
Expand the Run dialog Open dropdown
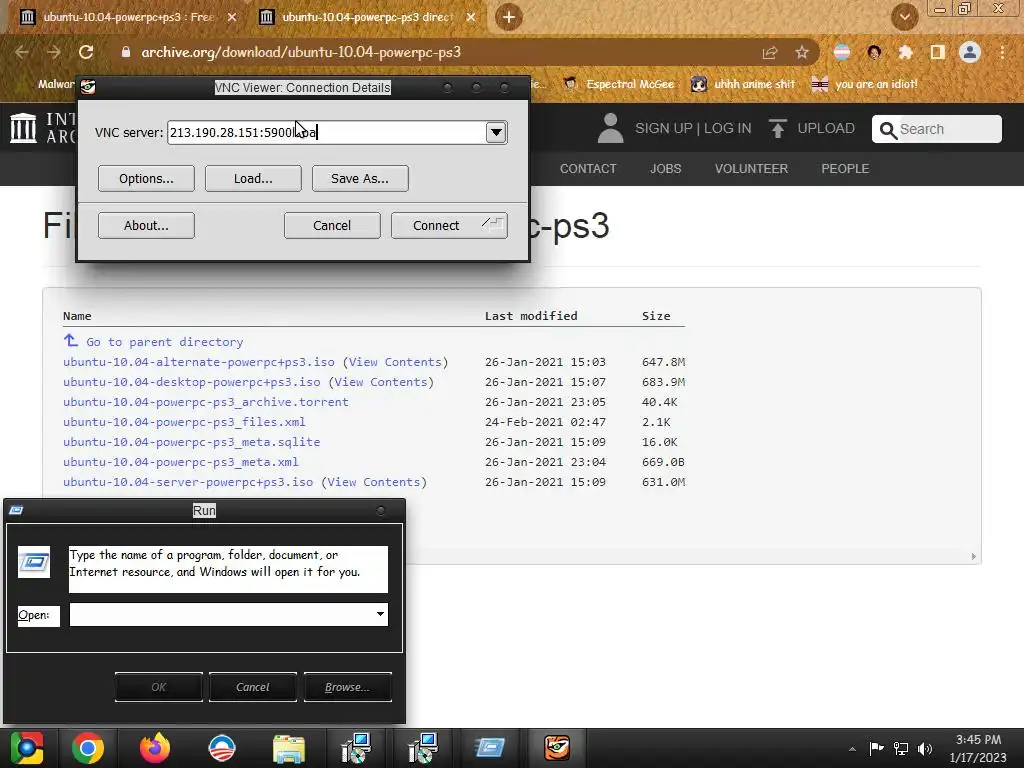click(380, 615)
